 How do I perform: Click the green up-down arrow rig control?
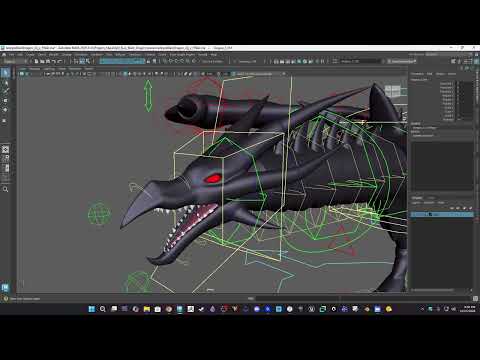(x=148, y=96)
